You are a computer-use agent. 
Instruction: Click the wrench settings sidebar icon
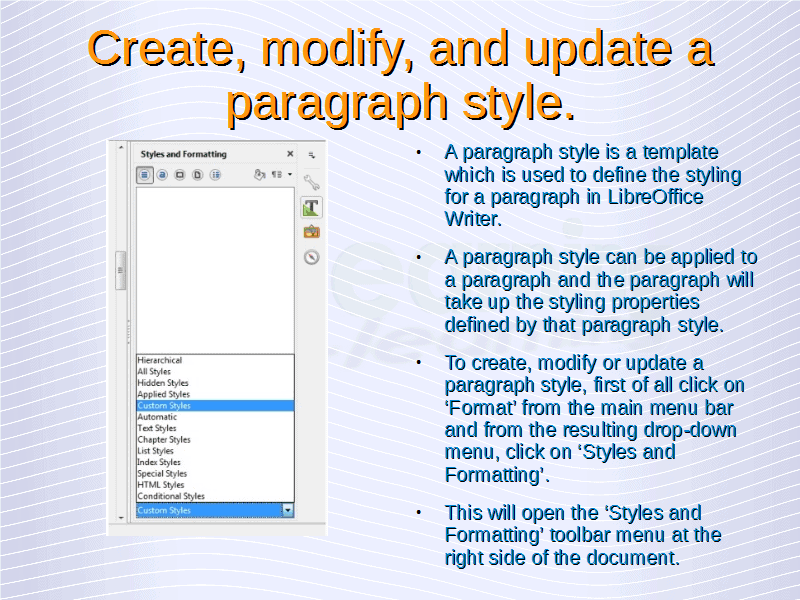coord(312,183)
